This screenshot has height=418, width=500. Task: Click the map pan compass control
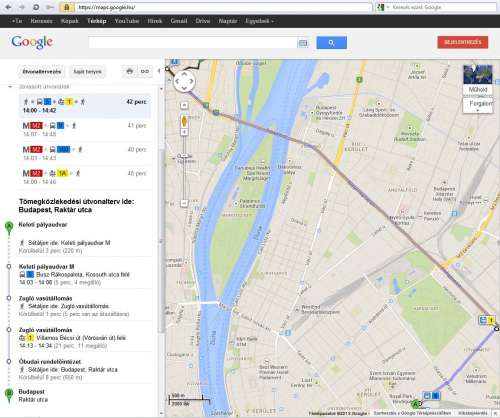pos(184,81)
